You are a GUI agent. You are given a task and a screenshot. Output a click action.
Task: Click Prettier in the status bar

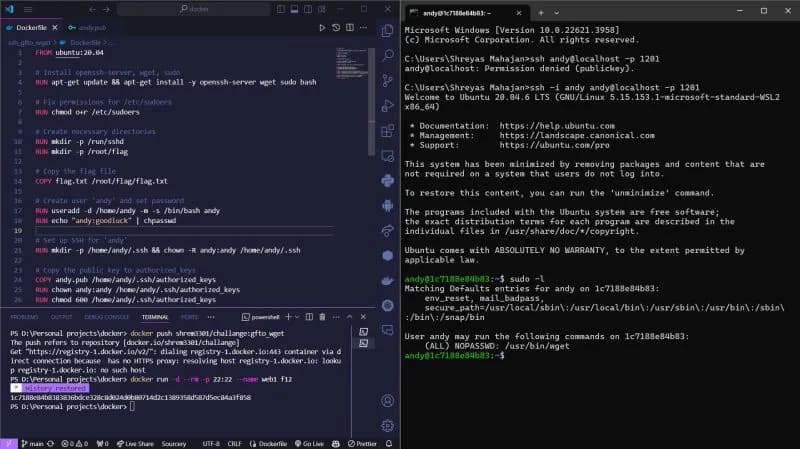(x=362, y=444)
